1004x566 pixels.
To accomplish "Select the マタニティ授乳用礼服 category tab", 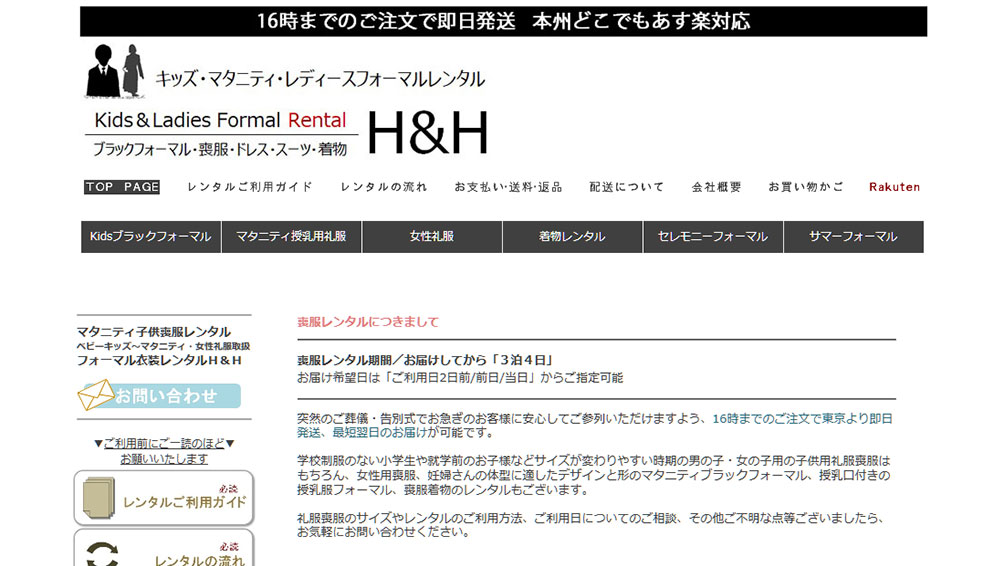I will [291, 237].
